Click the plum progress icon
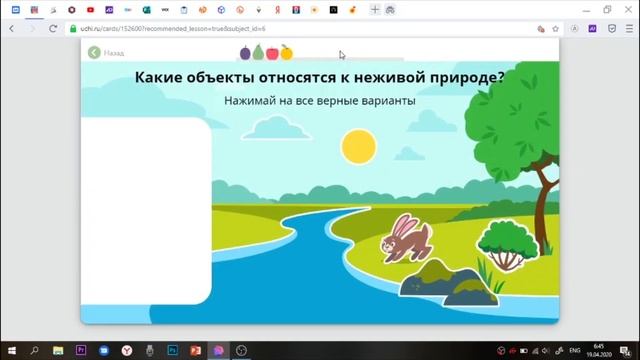Screen dimensions: 640x360 (245, 53)
